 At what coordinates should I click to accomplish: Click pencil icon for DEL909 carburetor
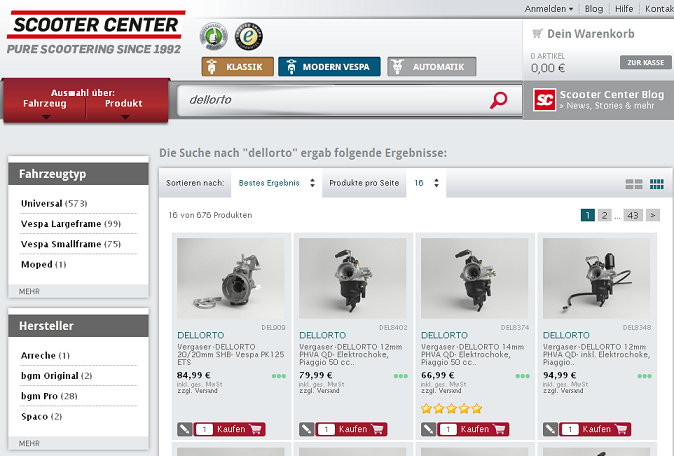pos(184,429)
